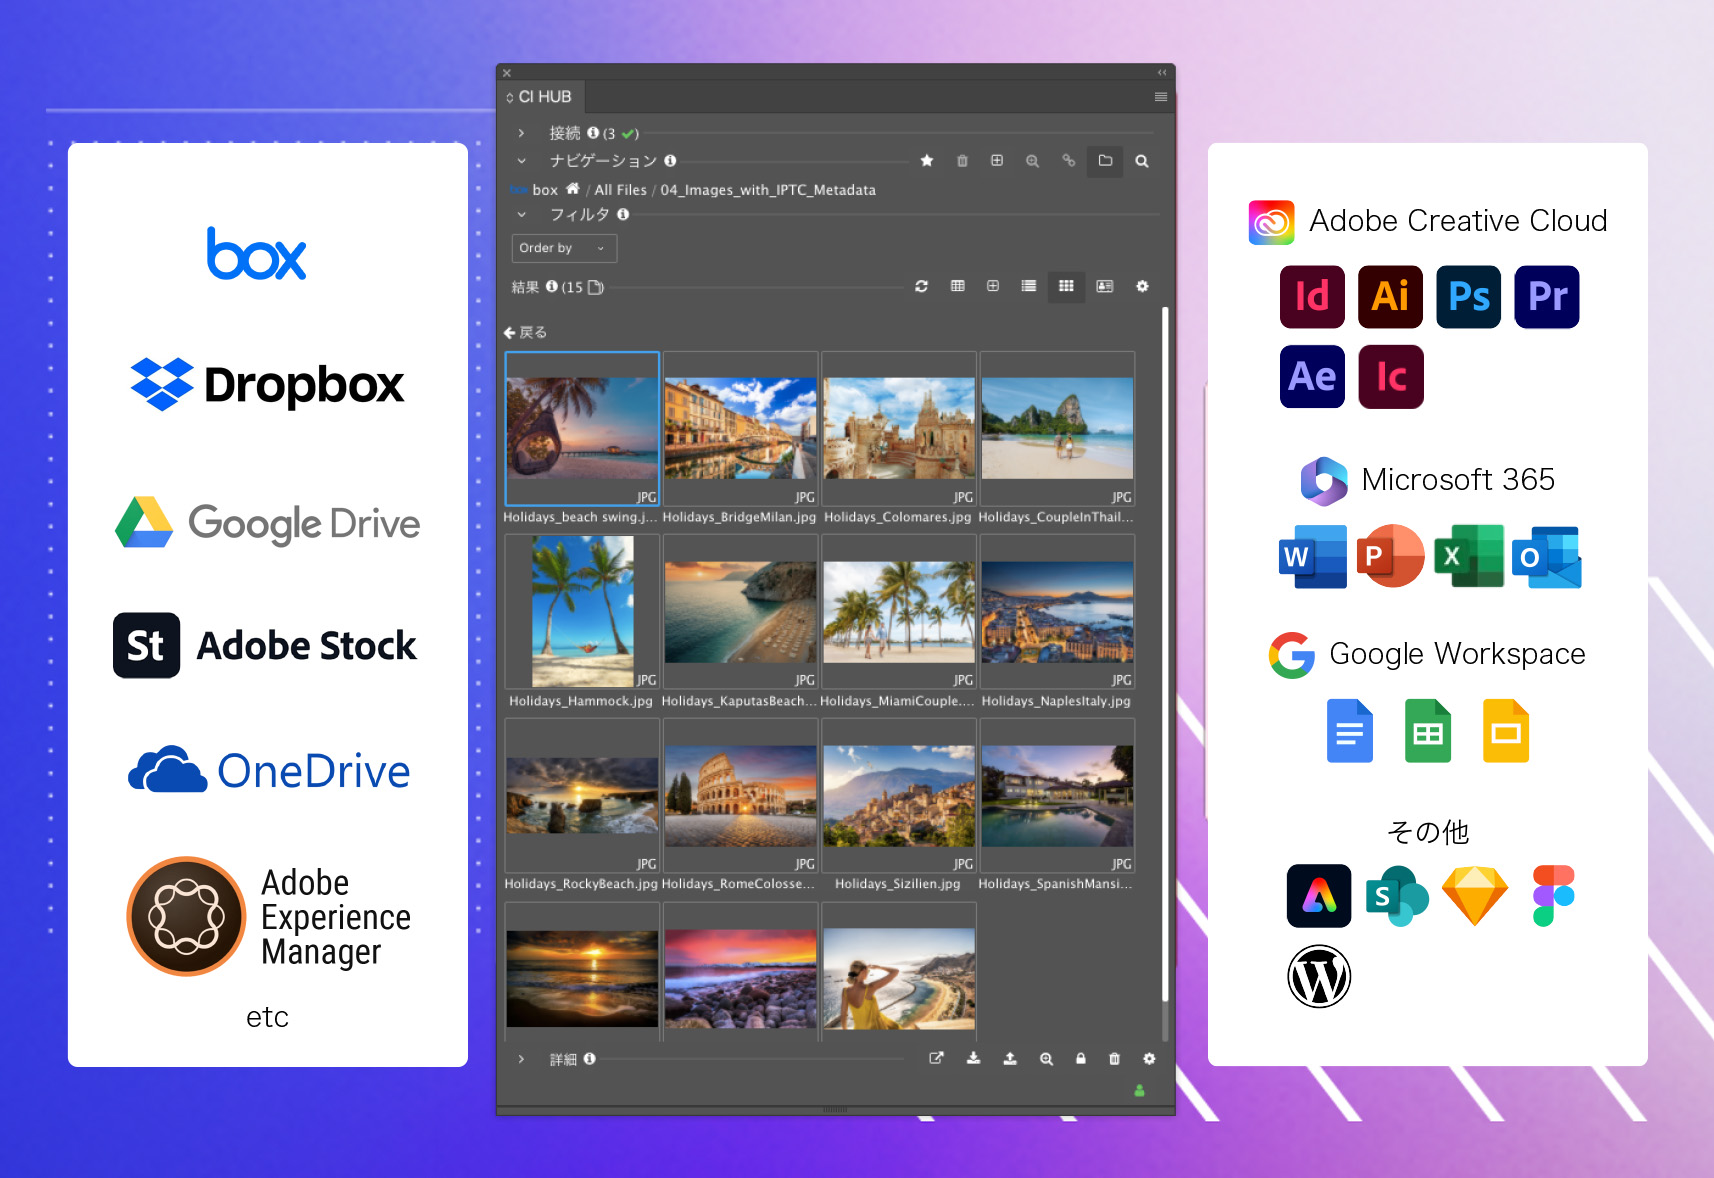Select Holidays_SpanishMansi thumbnail
Viewport: 1714px width, 1178px height.
tap(1057, 795)
